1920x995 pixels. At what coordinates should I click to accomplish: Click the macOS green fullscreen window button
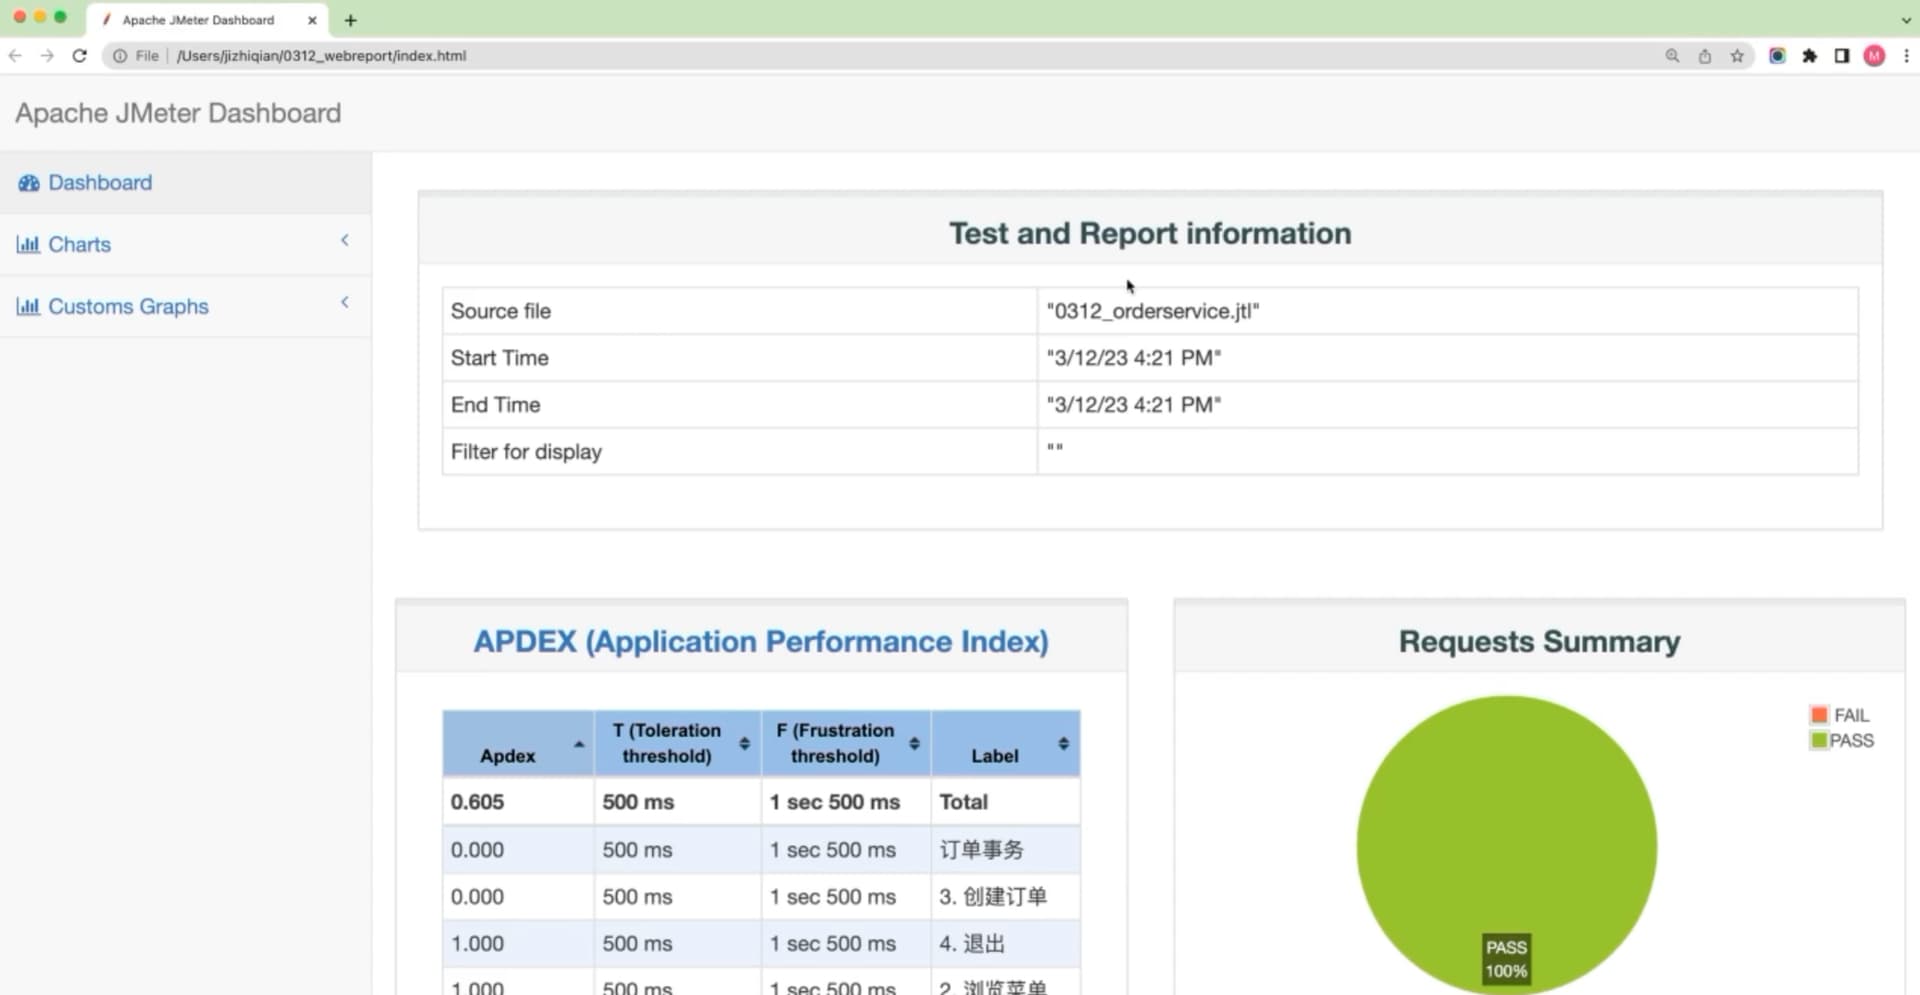60,17
